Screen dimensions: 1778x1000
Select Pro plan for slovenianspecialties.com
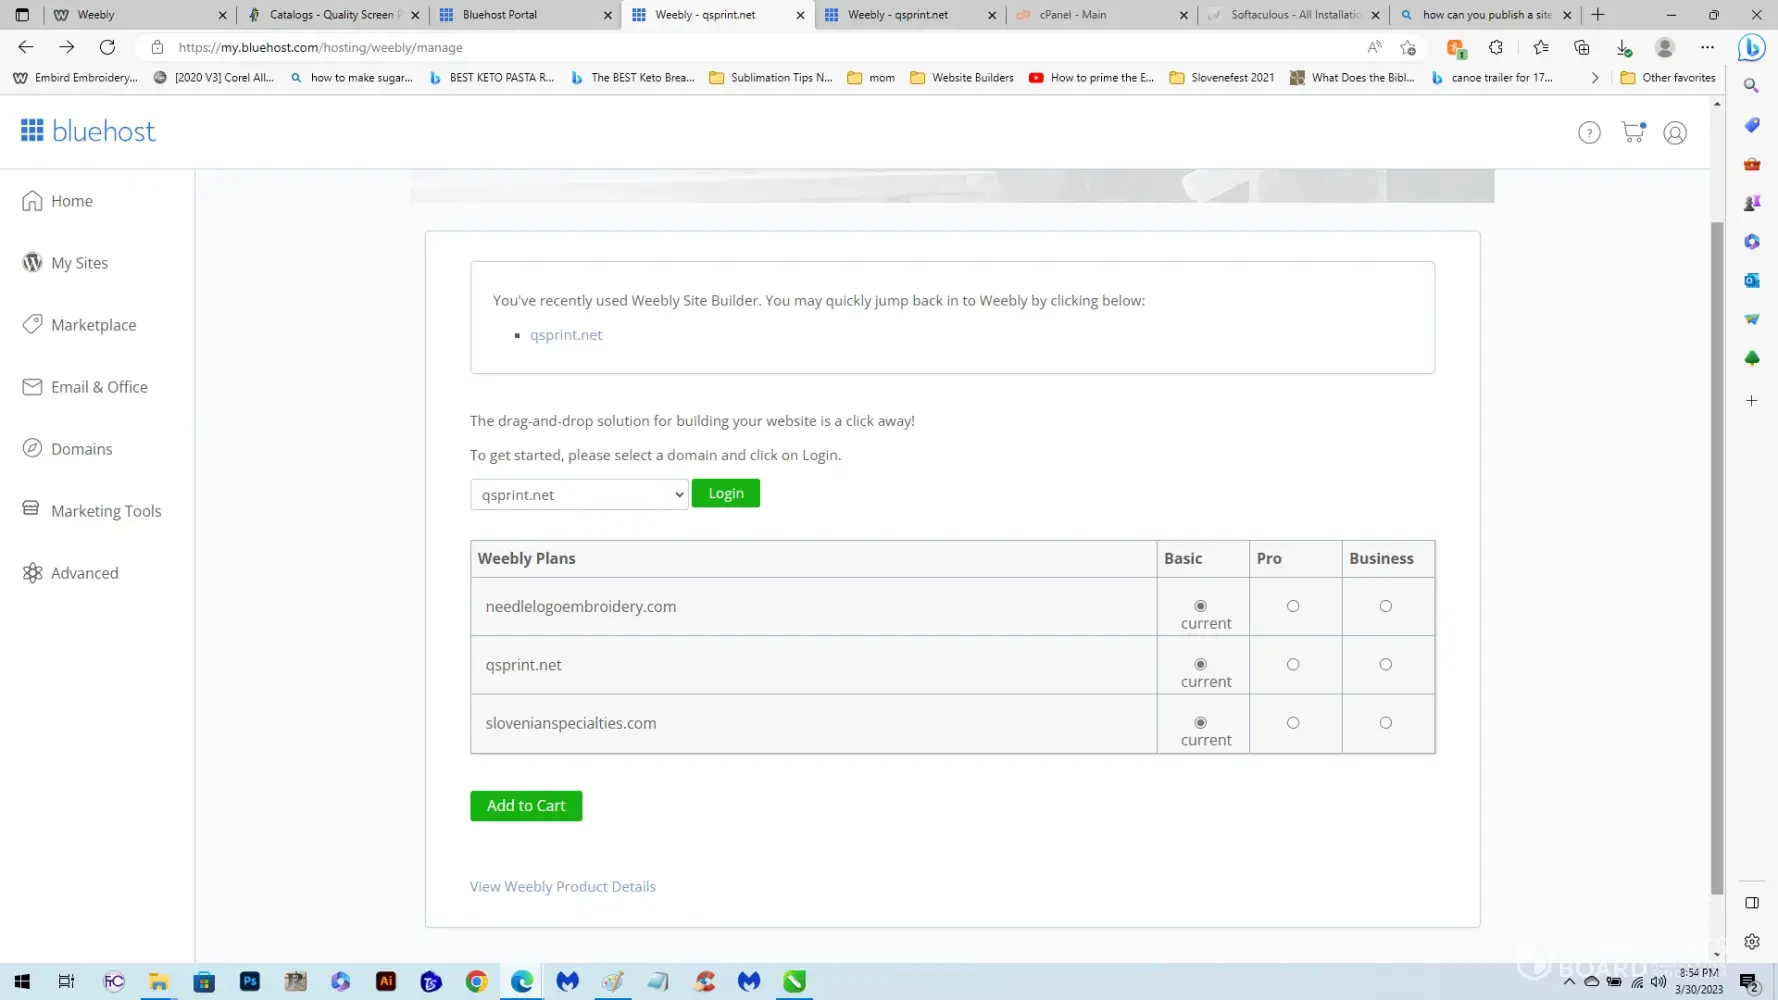(x=1293, y=723)
